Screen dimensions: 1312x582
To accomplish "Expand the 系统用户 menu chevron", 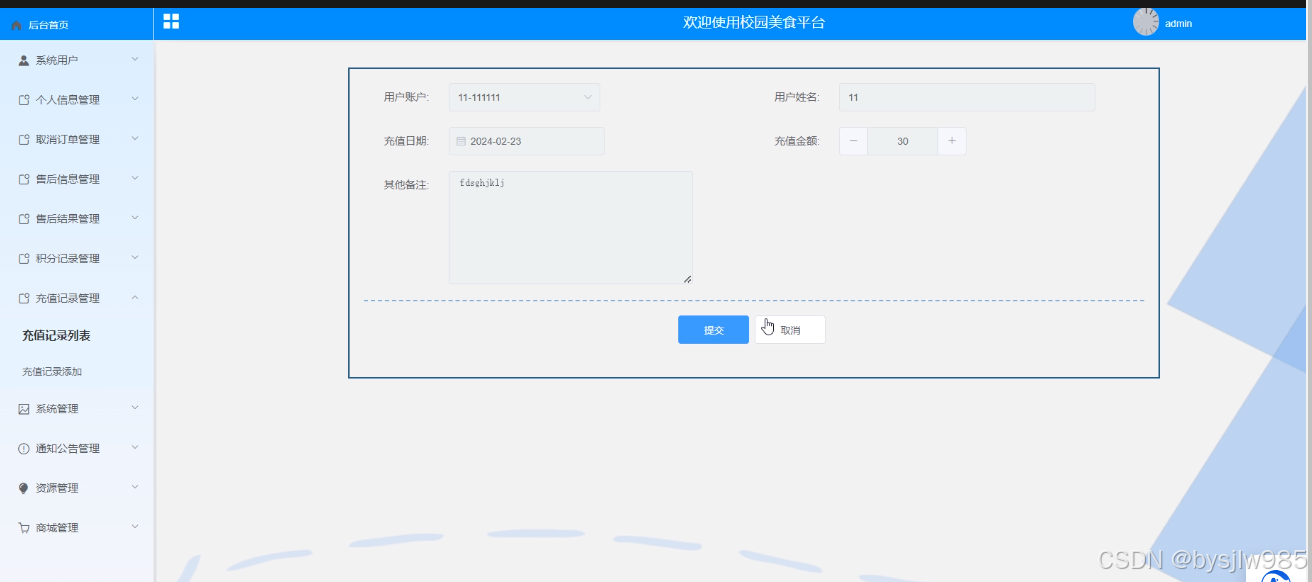I will 135,60.
